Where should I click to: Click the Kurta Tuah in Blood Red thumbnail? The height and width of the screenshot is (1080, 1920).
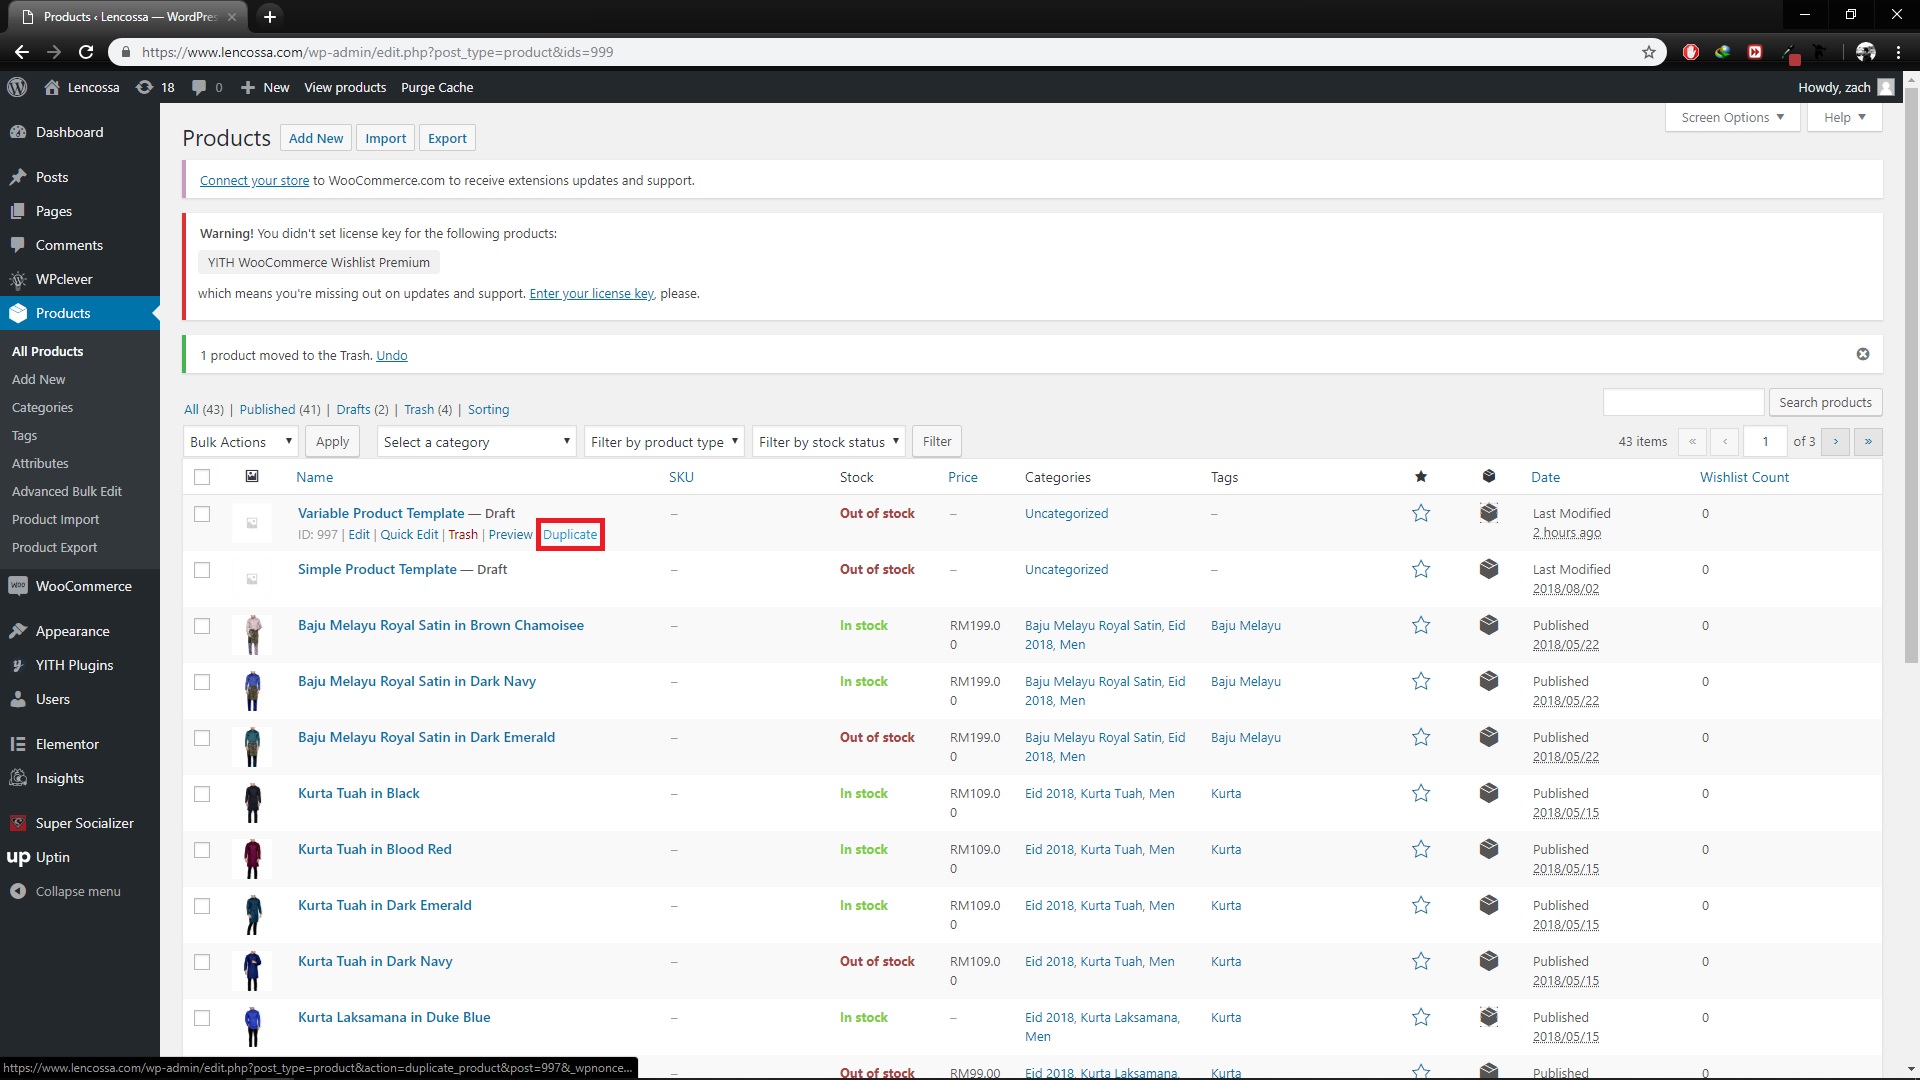click(252, 858)
